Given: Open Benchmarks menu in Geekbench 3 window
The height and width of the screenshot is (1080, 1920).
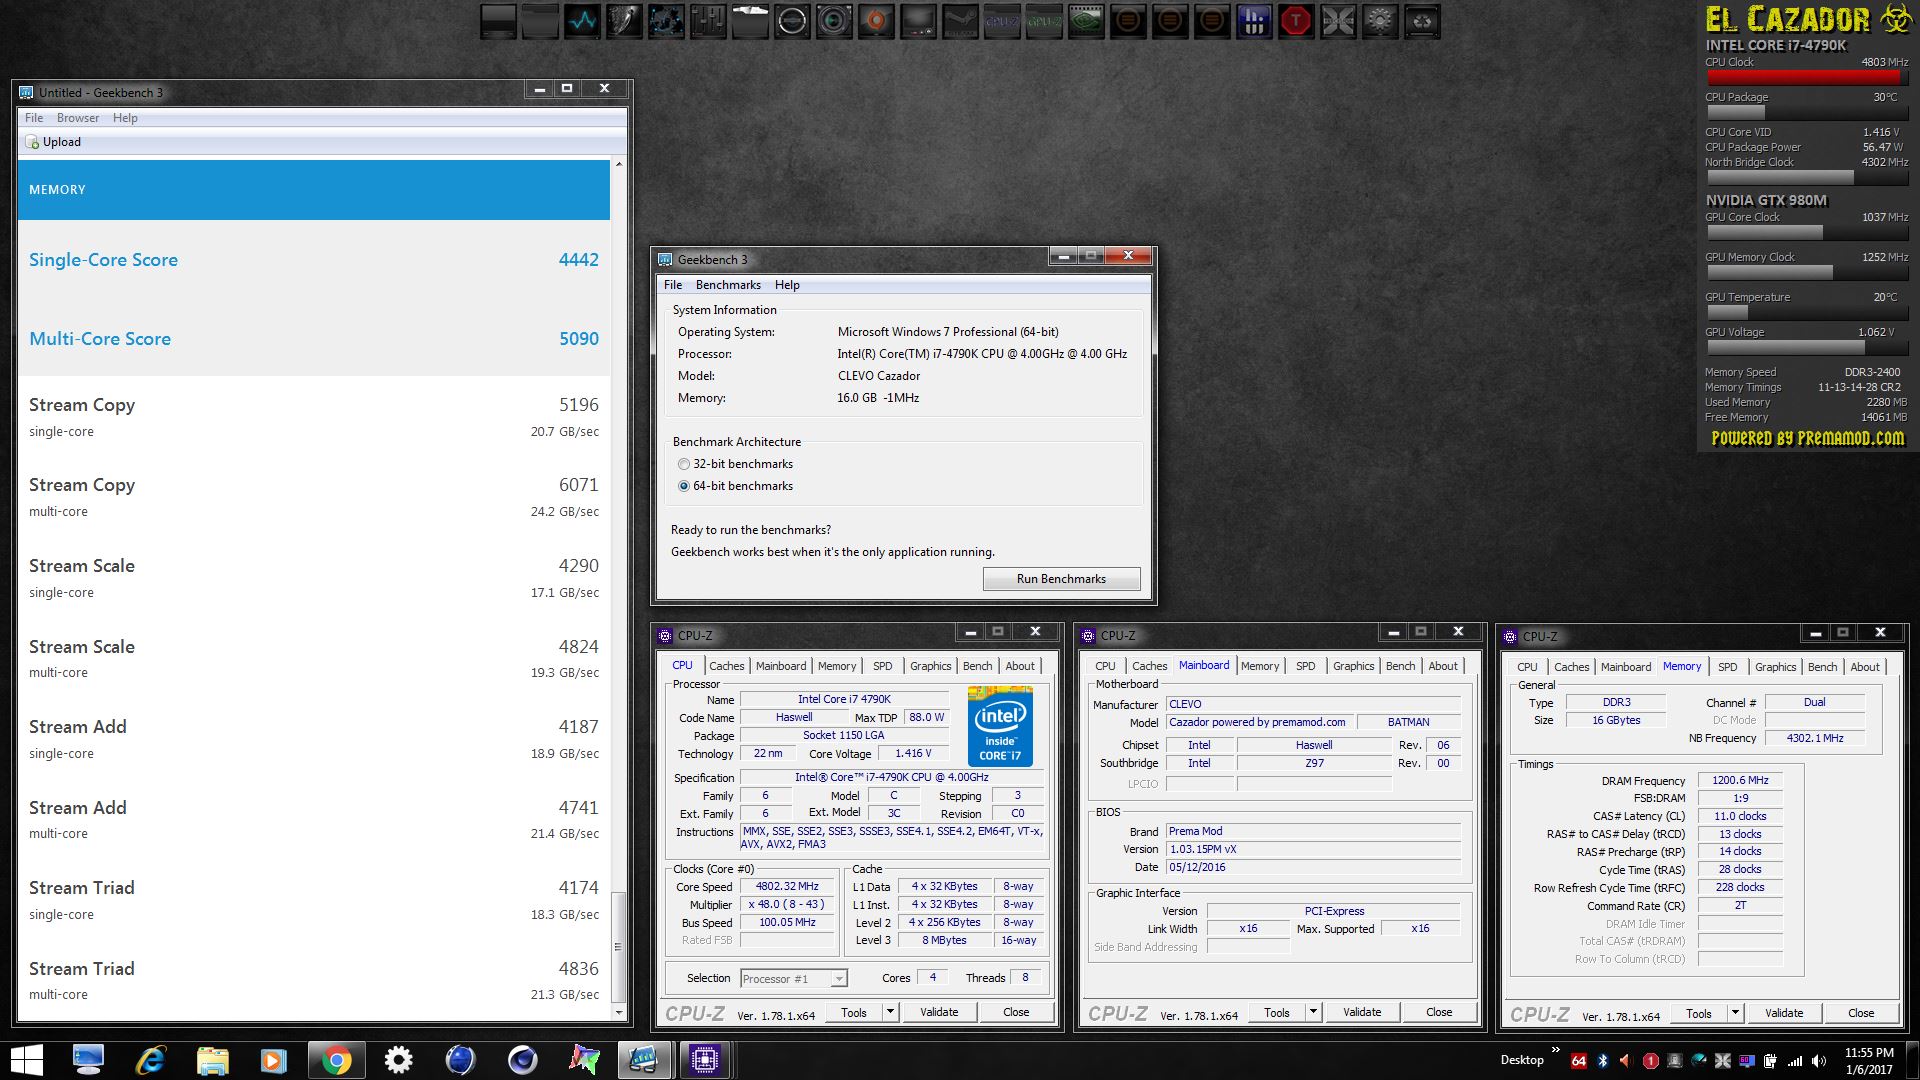Looking at the screenshot, I should pyautogui.click(x=728, y=285).
